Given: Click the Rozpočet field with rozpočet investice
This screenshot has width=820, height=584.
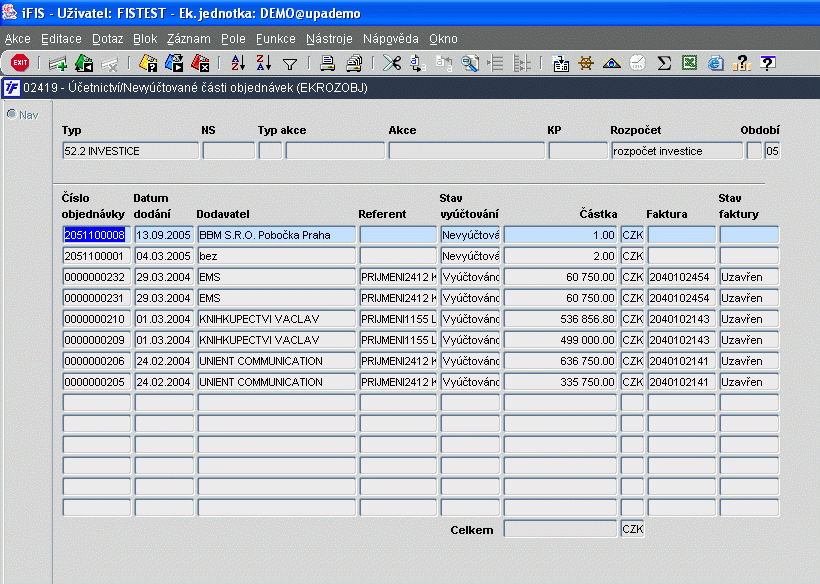Looking at the screenshot, I should [676, 151].
